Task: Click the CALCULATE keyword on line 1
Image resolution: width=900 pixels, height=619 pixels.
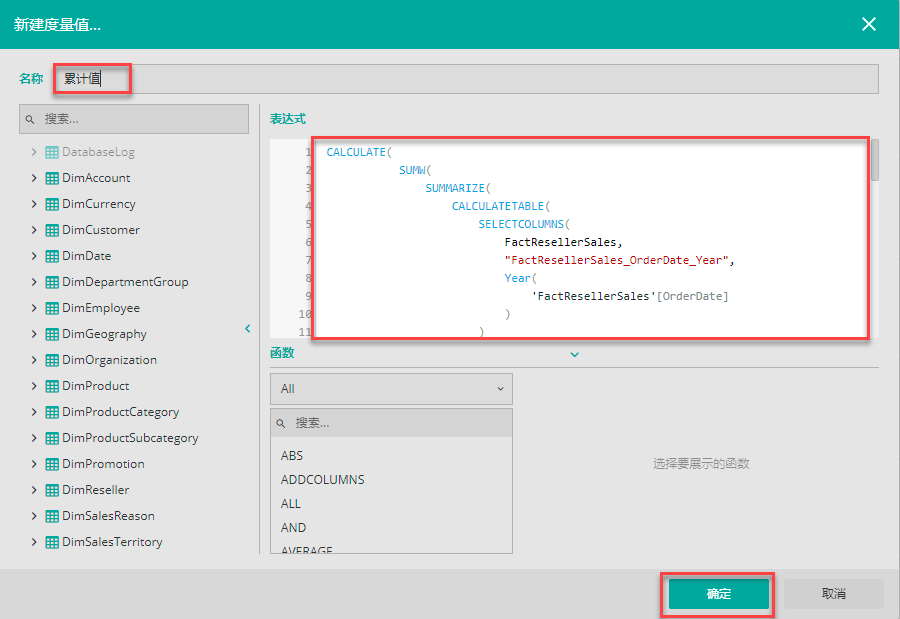Action: pos(356,152)
